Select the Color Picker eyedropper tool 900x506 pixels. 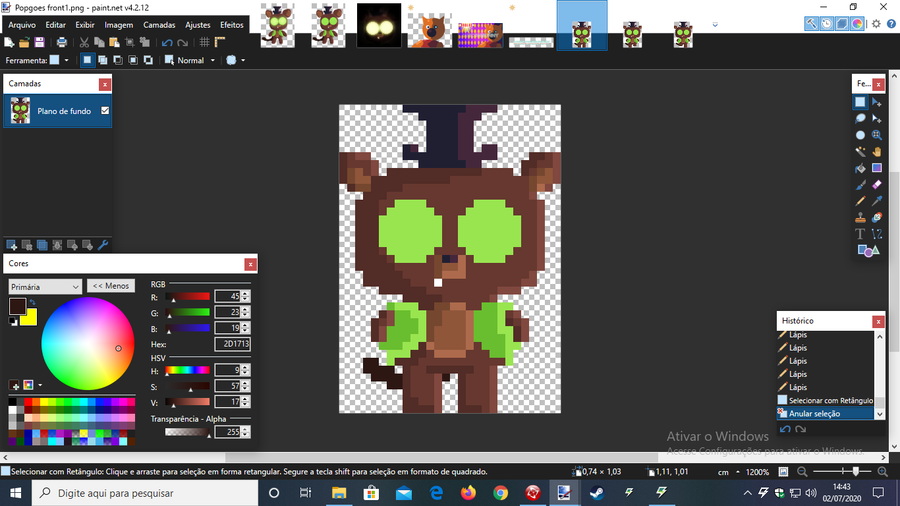point(876,201)
